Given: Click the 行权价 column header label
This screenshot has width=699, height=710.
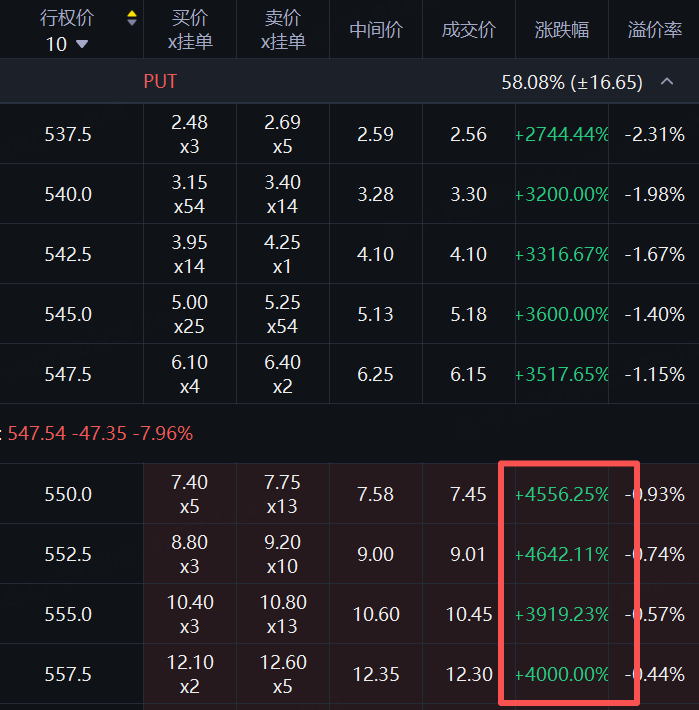Looking at the screenshot, I should [x=67, y=18].
